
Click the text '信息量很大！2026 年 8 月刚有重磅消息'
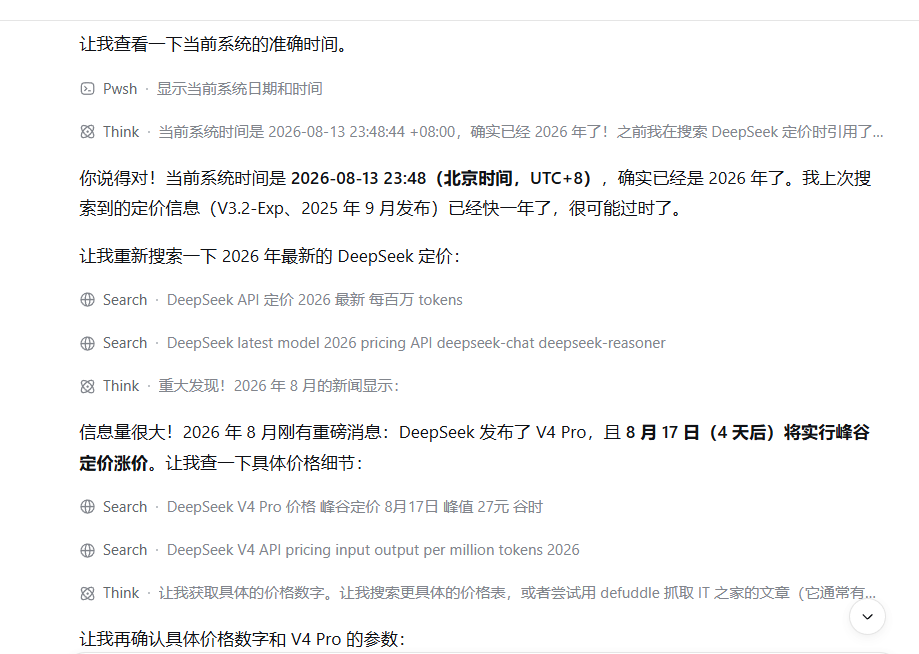230,432
